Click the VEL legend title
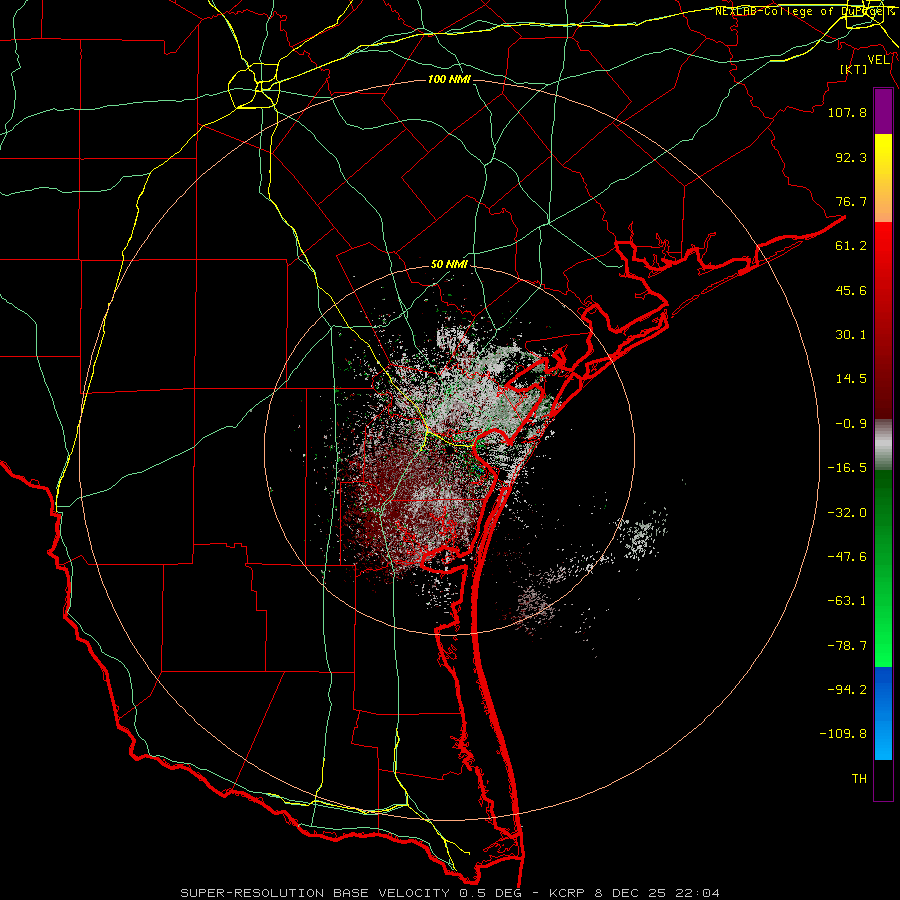 point(878,60)
